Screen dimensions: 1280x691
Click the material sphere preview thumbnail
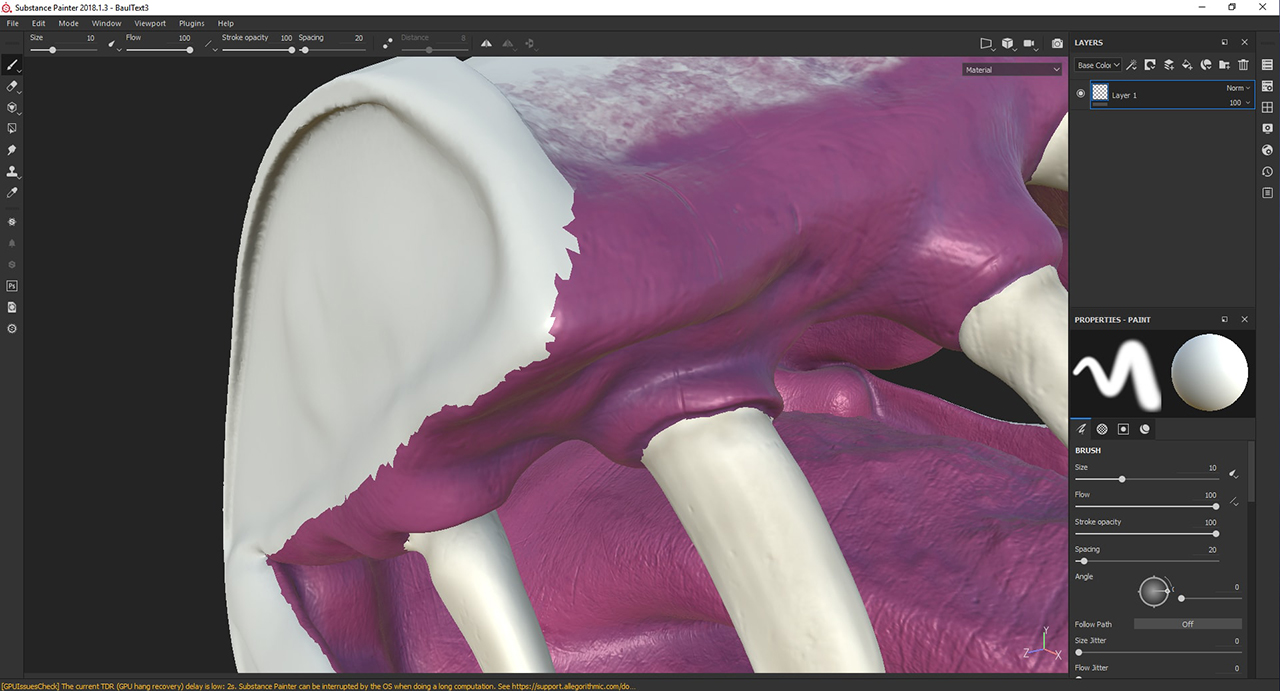[1209, 373]
